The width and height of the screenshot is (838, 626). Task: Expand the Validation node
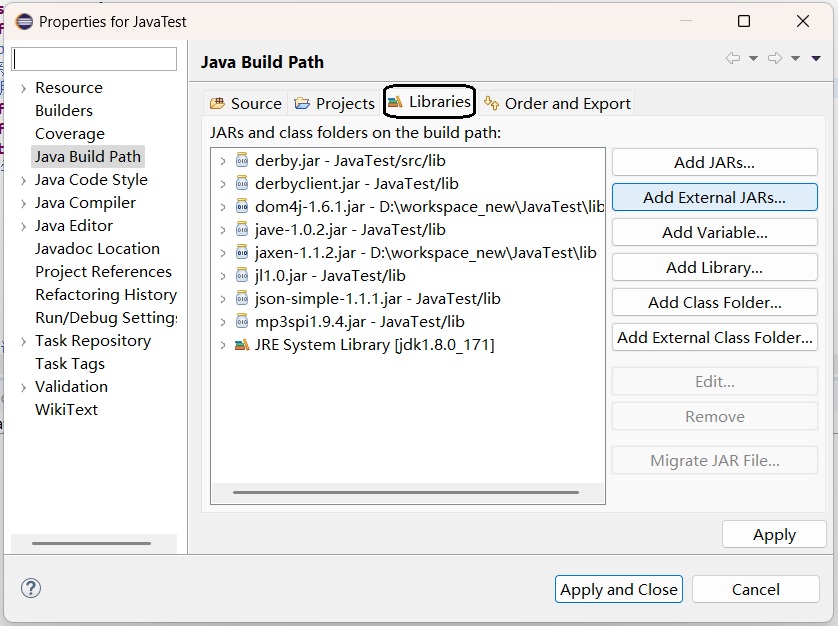(23, 387)
